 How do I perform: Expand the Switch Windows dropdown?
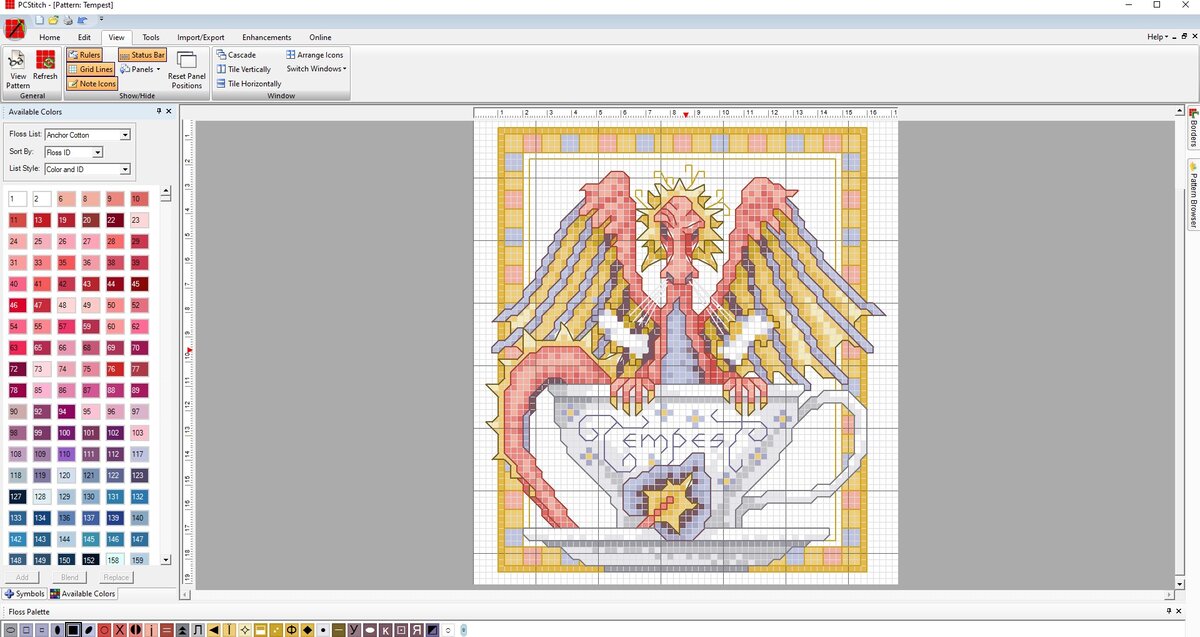[x=316, y=69]
